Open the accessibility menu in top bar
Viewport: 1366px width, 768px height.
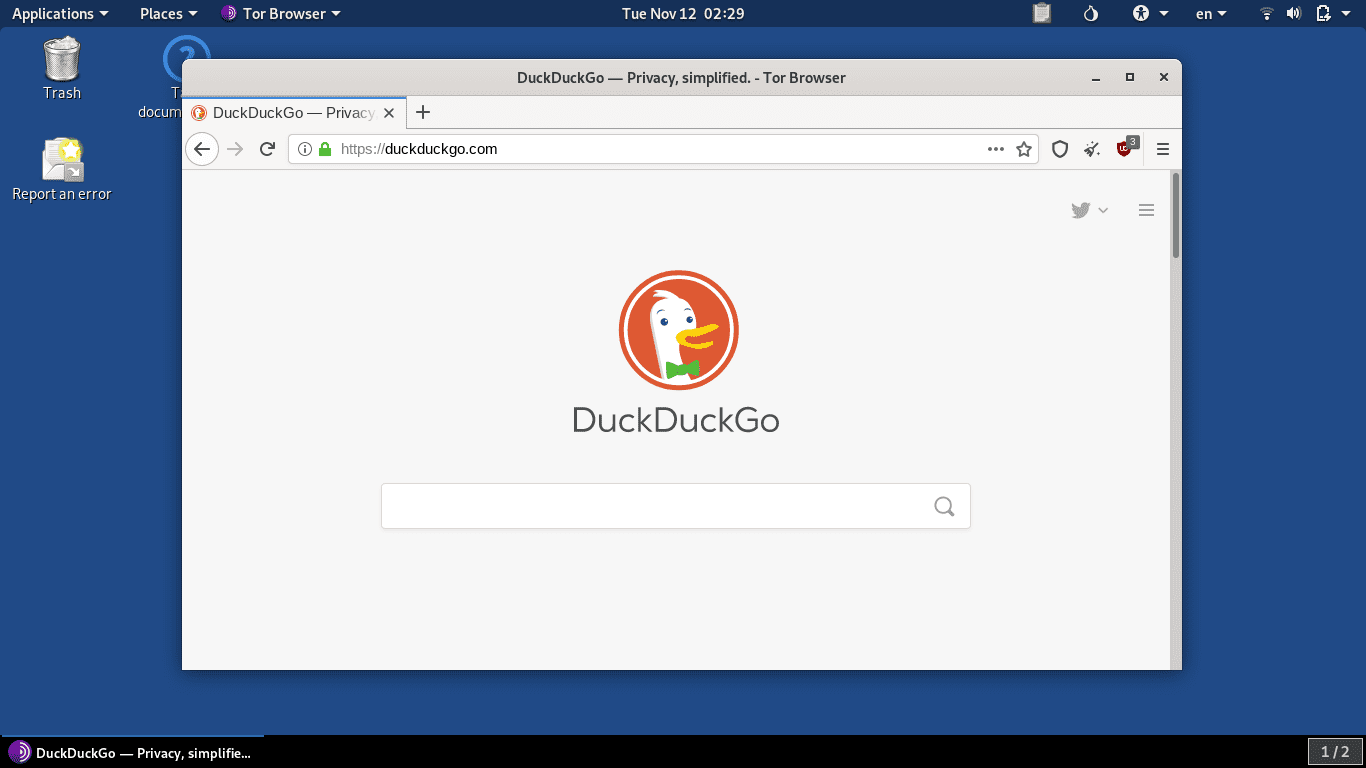(1151, 13)
